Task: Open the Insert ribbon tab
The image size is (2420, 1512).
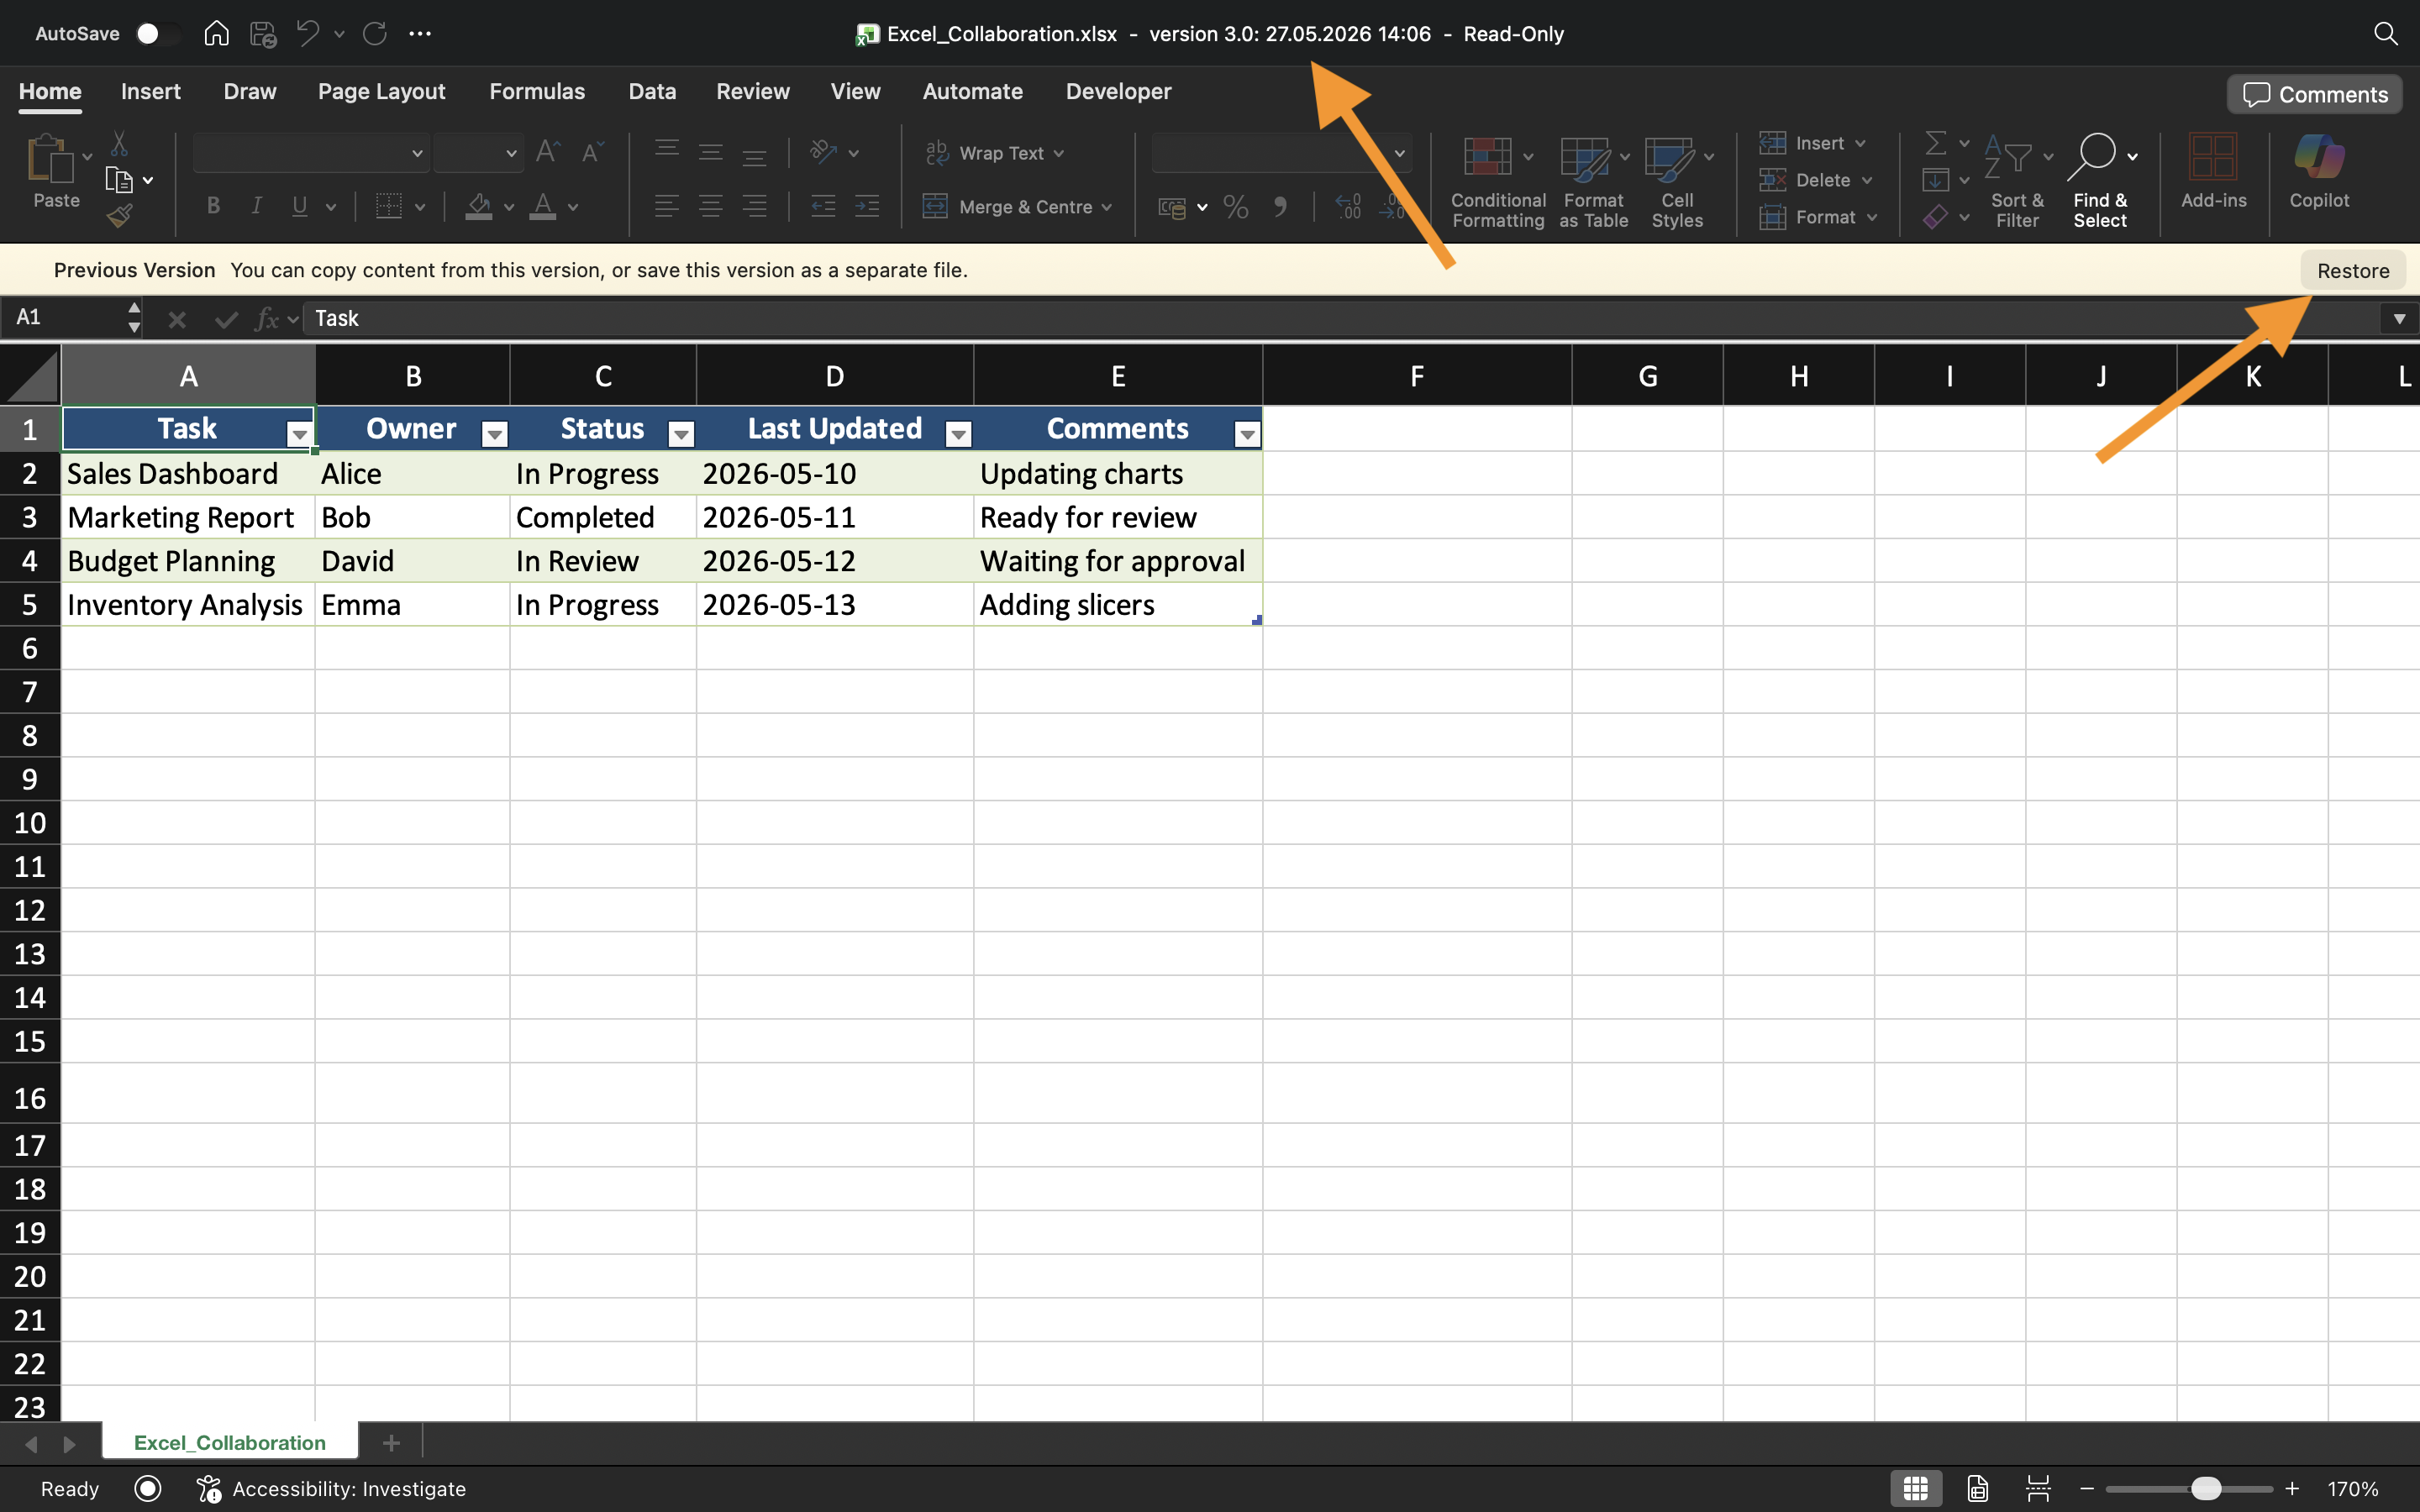Action: coord(151,91)
